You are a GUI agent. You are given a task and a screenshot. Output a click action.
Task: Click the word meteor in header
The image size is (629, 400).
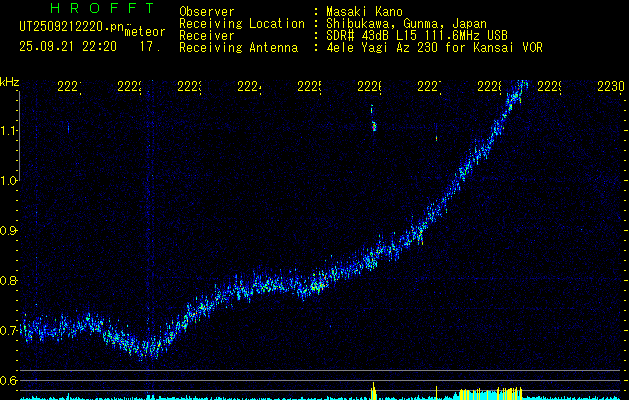145,32
